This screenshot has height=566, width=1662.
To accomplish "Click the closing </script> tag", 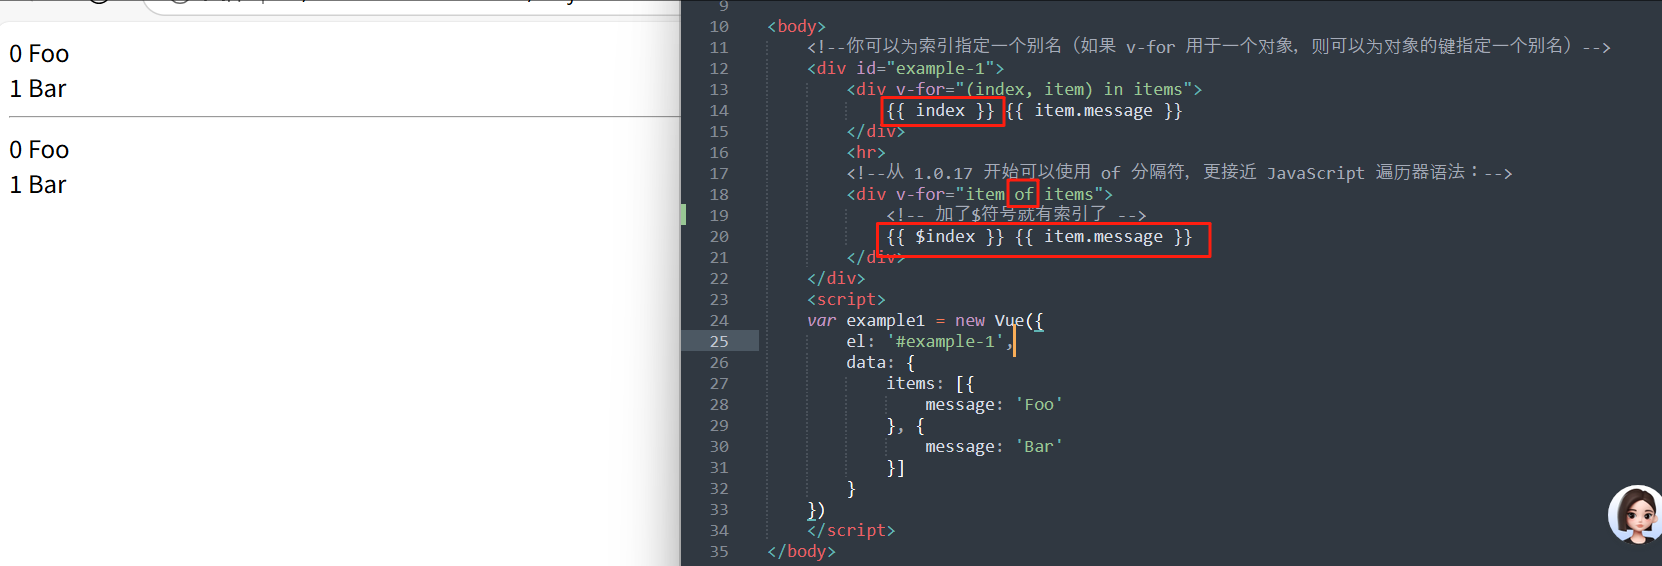I will 851,531.
